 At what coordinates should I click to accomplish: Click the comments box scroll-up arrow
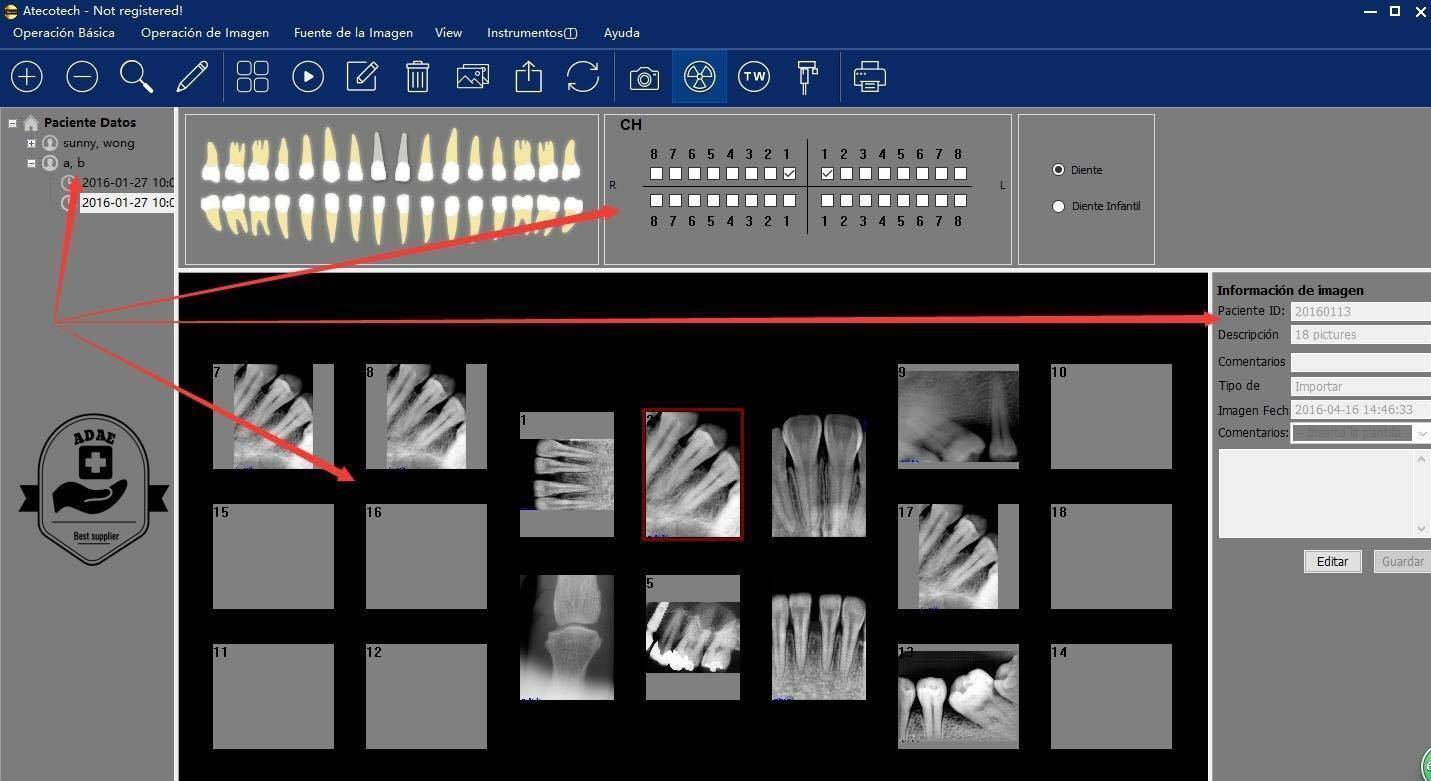(x=1421, y=459)
